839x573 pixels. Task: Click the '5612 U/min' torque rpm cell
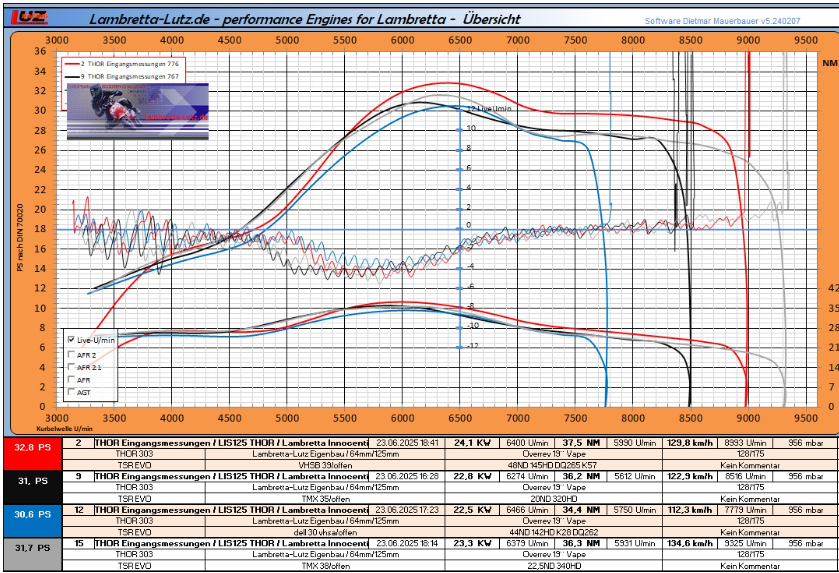tap(635, 476)
